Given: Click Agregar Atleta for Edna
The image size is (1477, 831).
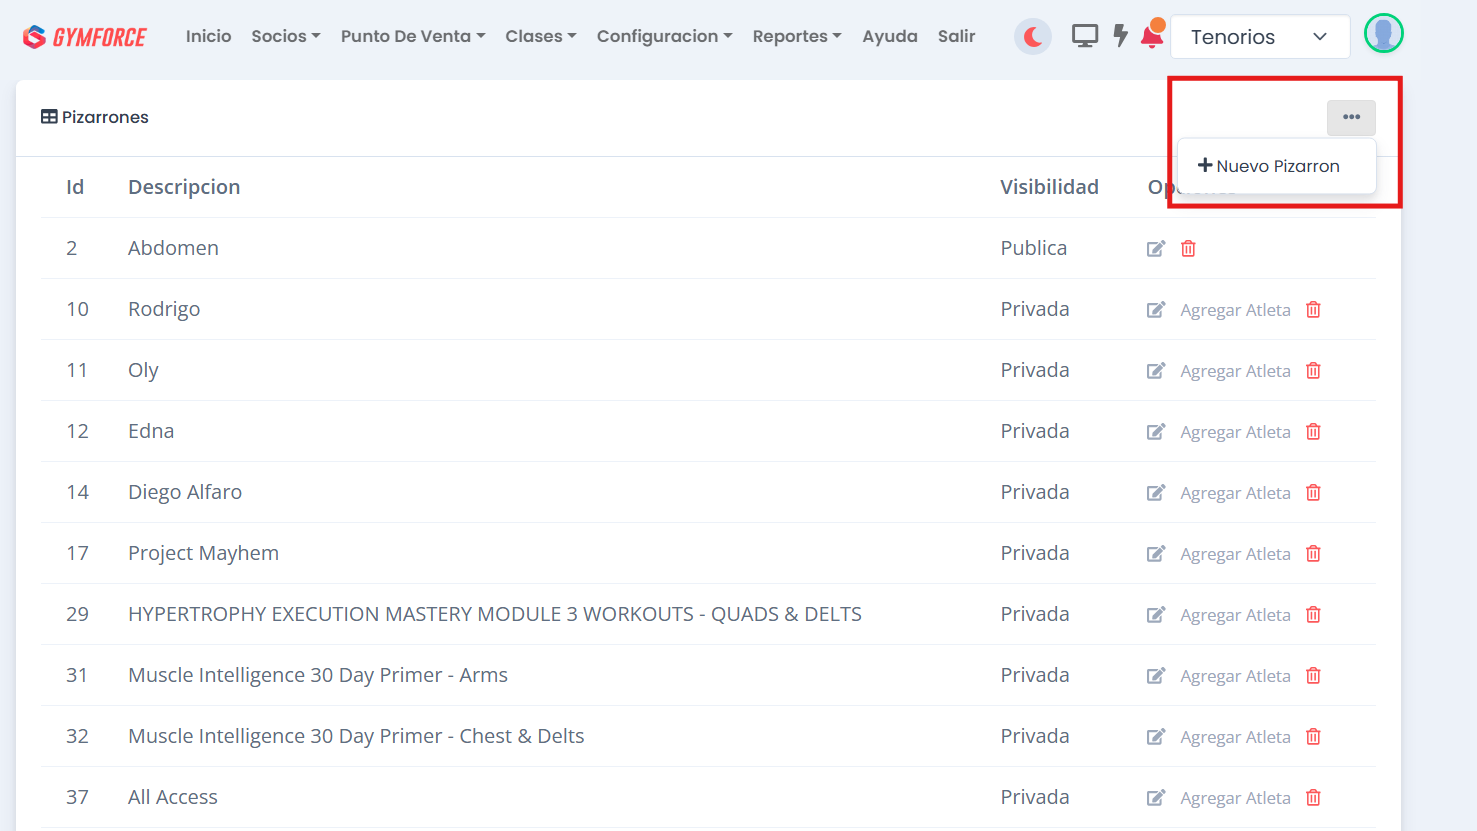Looking at the screenshot, I should click(x=1235, y=432).
